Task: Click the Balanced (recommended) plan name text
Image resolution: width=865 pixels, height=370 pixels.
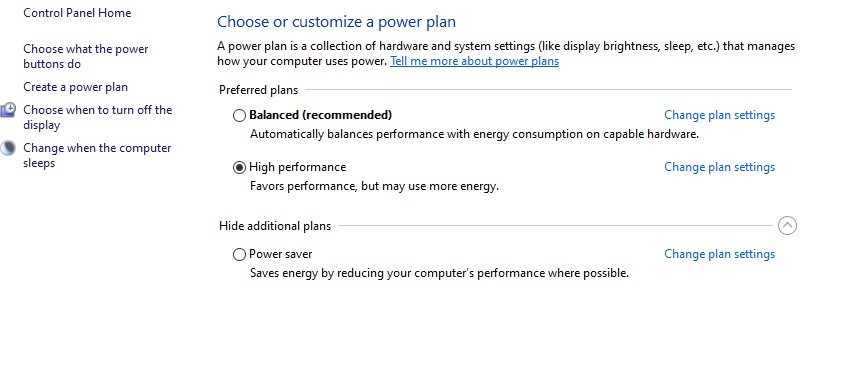Action: coord(321,115)
